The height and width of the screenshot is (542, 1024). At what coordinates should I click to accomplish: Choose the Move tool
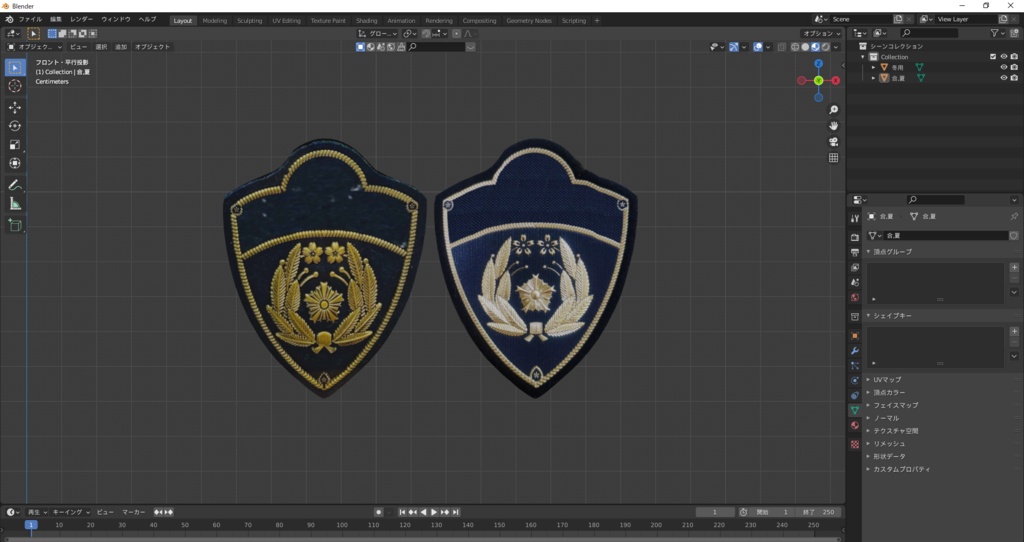pos(15,107)
